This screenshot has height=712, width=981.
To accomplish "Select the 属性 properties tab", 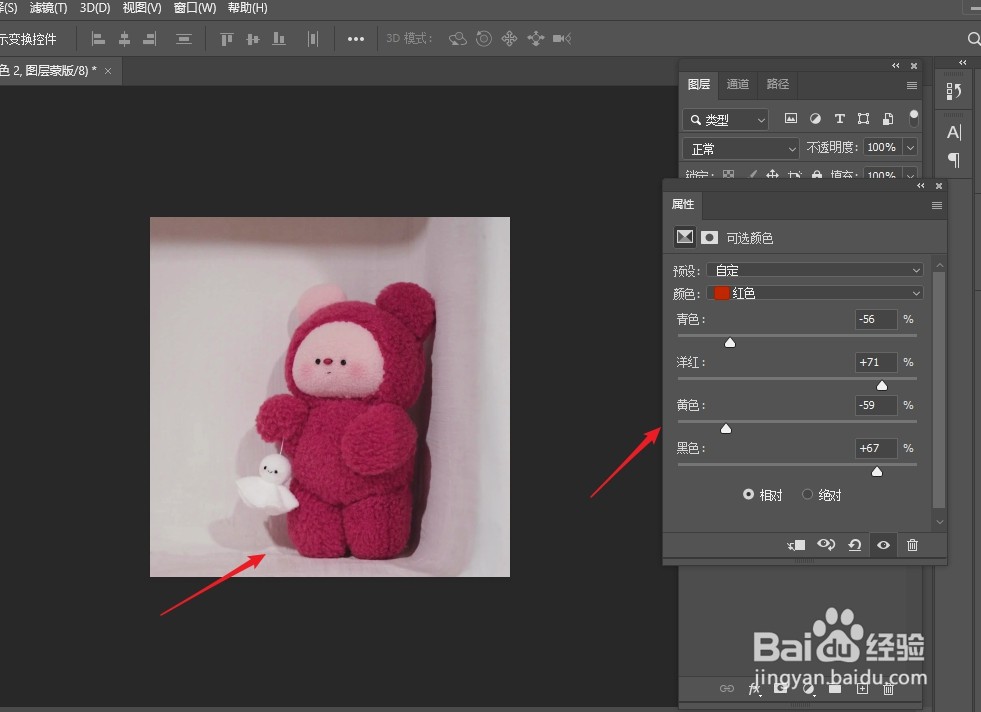I will click(x=683, y=204).
